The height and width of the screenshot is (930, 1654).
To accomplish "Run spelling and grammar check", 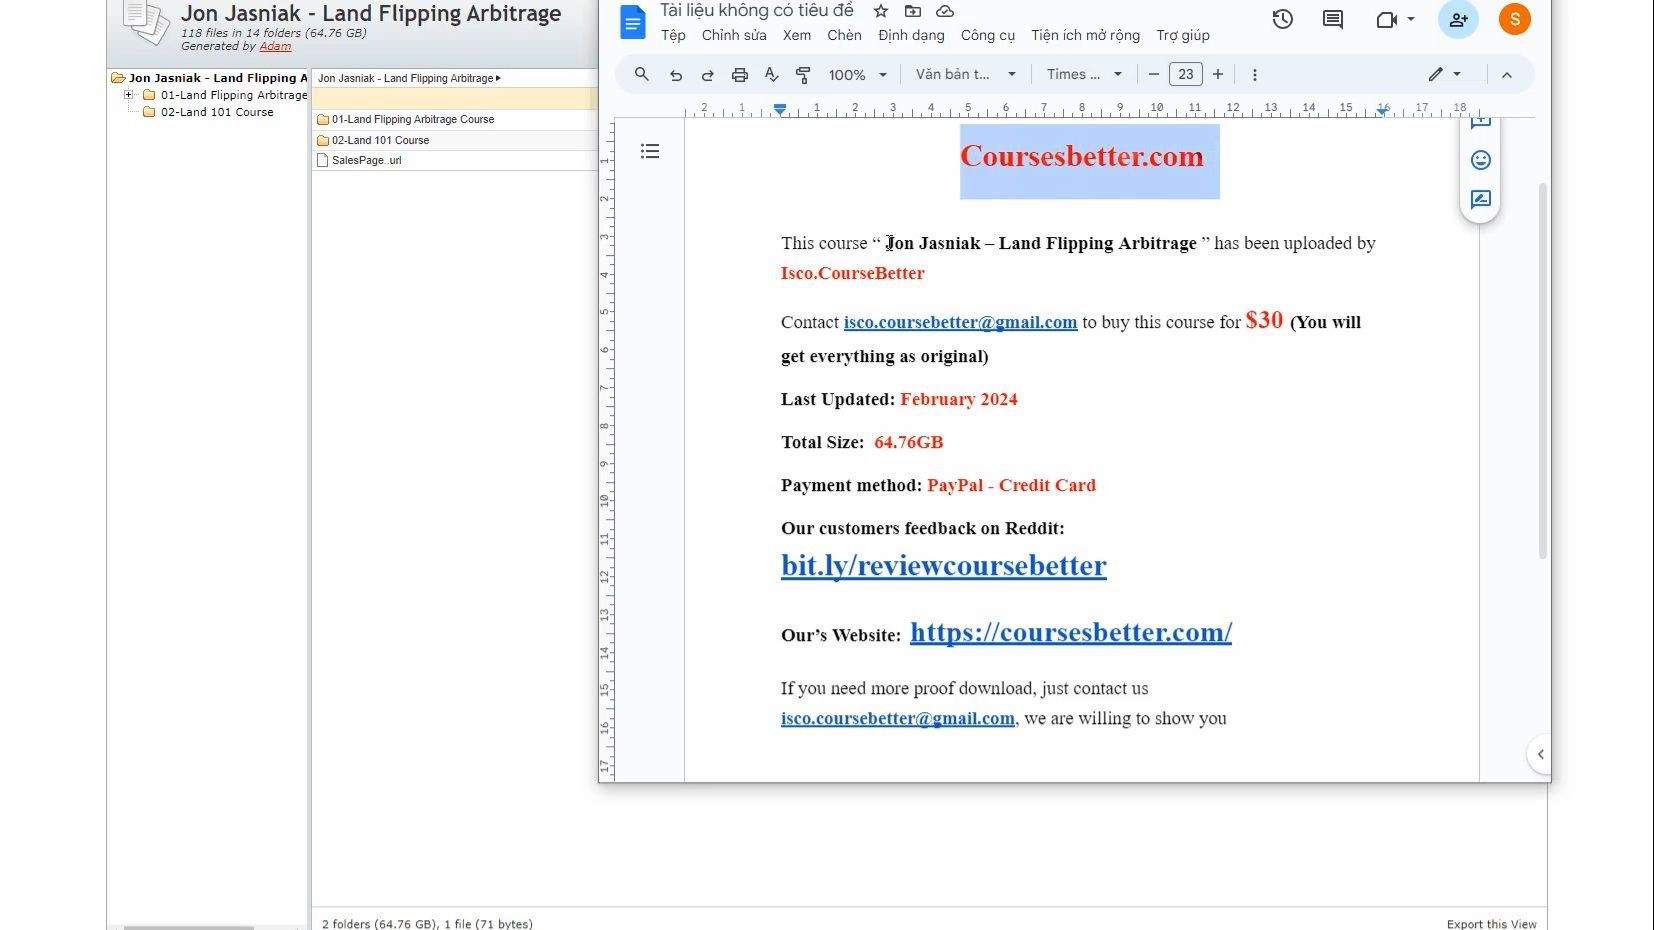I will pos(771,75).
